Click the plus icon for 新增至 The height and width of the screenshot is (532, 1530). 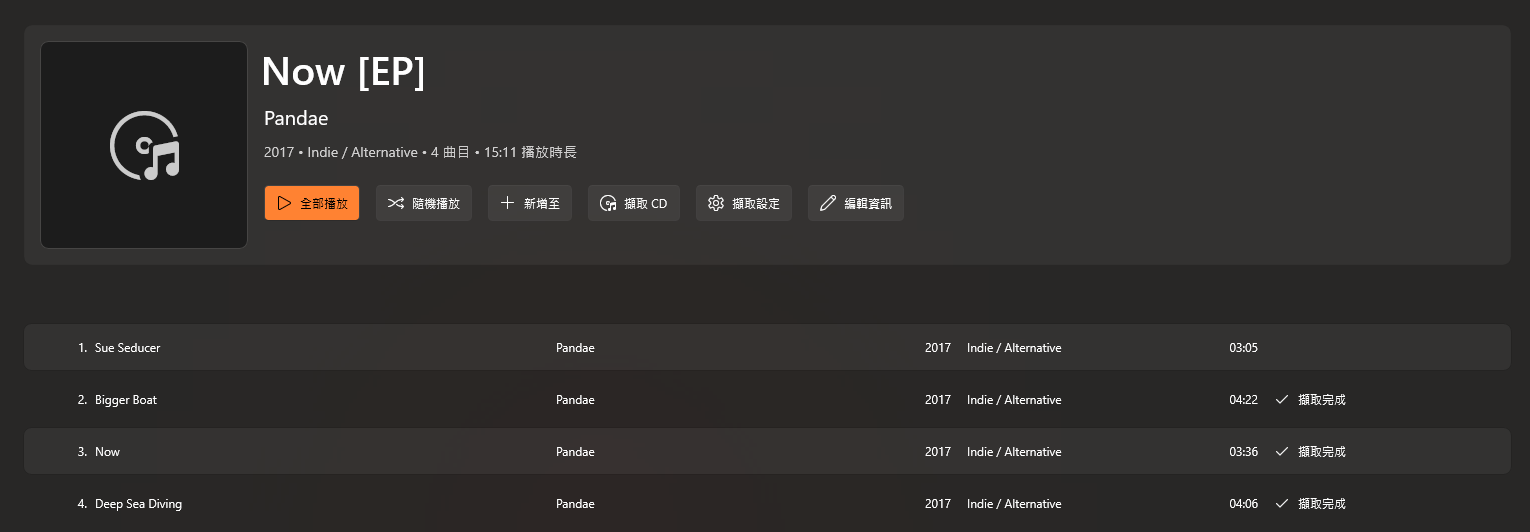(x=507, y=203)
